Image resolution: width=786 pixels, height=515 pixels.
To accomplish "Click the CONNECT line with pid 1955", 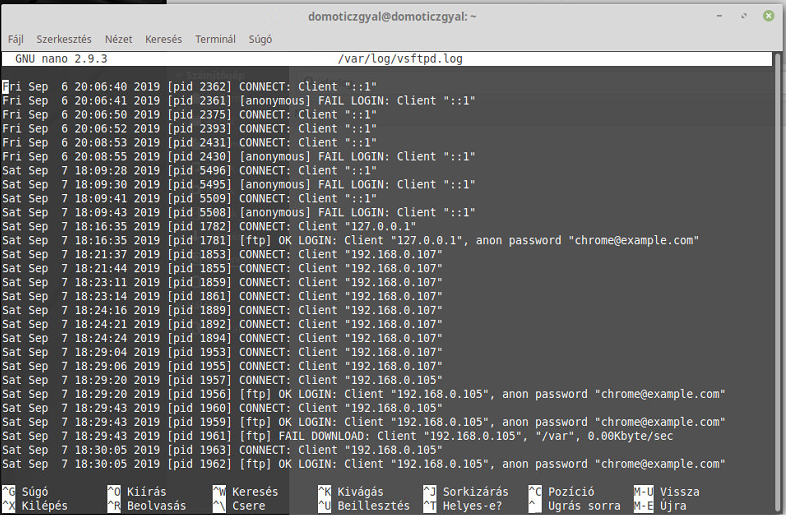I will (223, 367).
